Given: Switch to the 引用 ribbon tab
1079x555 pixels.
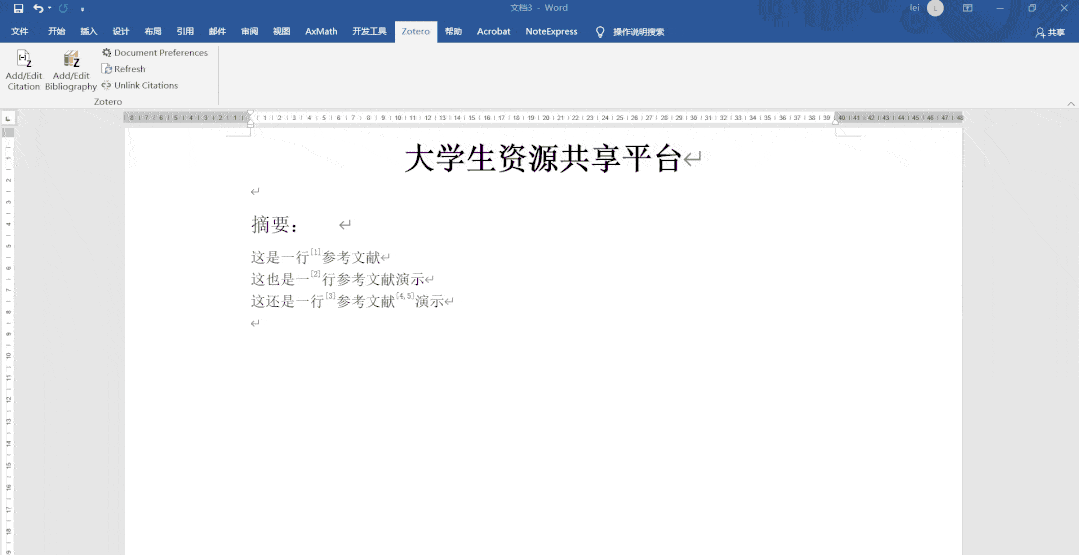Looking at the screenshot, I should 185,32.
